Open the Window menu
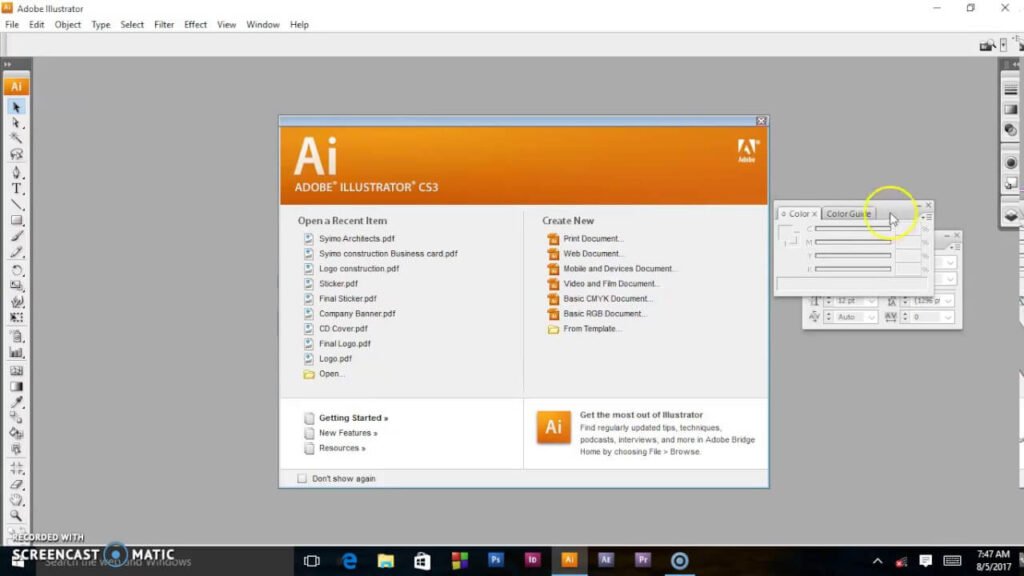This screenshot has height=576, width=1024. (263, 24)
